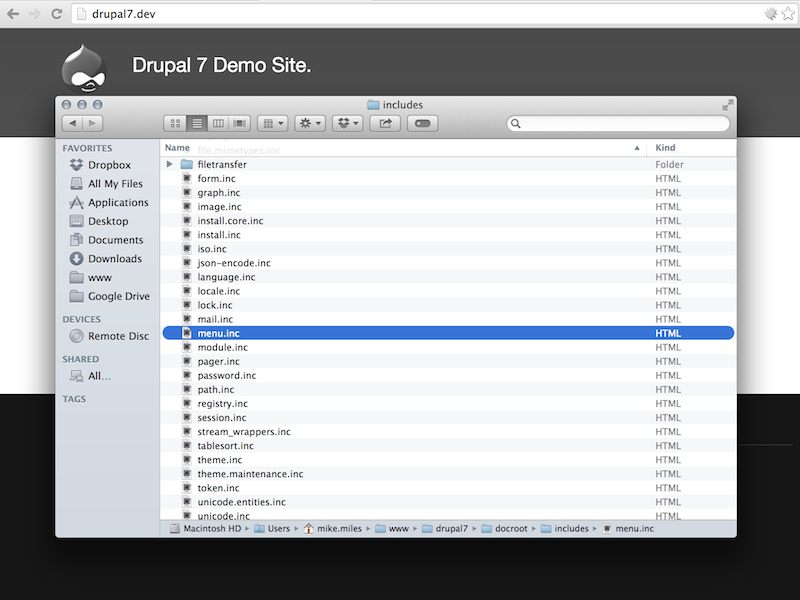Select Google Drive in the sidebar
Image resolution: width=800 pixels, height=600 pixels.
point(114,296)
